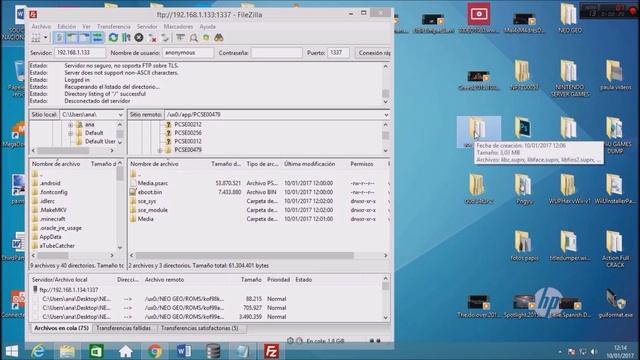Expand the PCSE00479 remote tree node

point(160,150)
